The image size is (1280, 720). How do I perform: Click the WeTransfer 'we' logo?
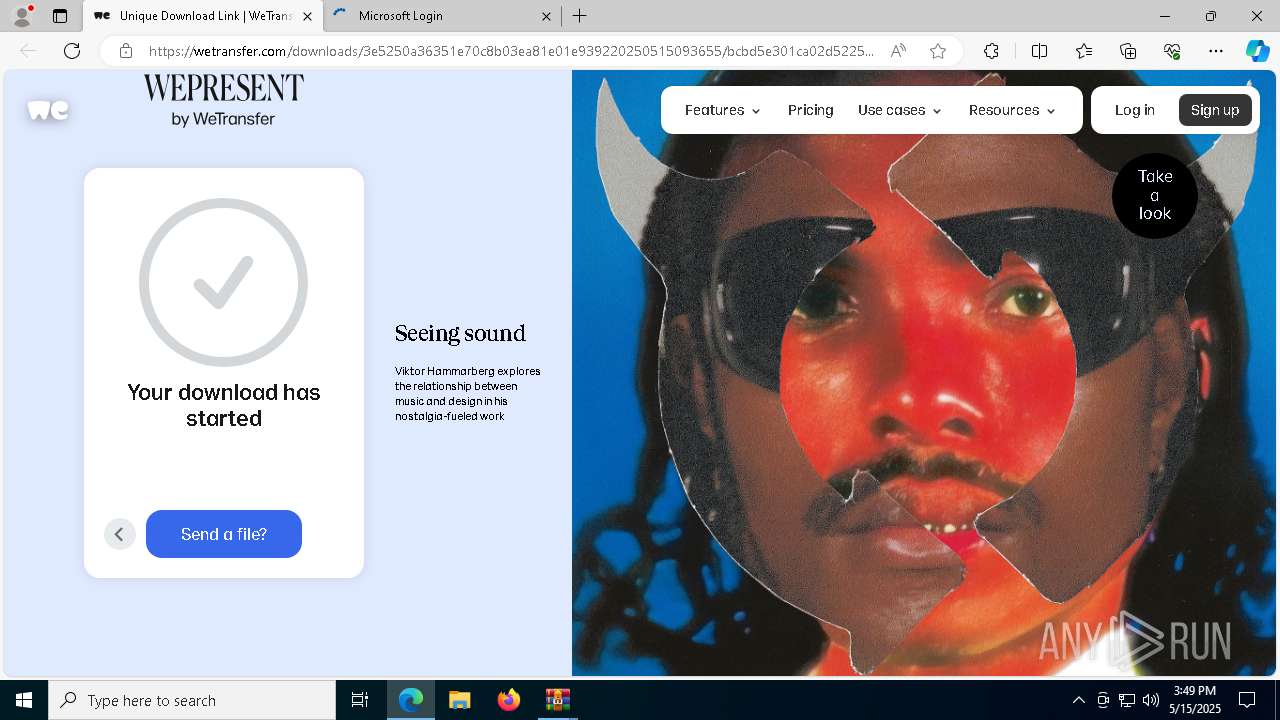click(48, 110)
